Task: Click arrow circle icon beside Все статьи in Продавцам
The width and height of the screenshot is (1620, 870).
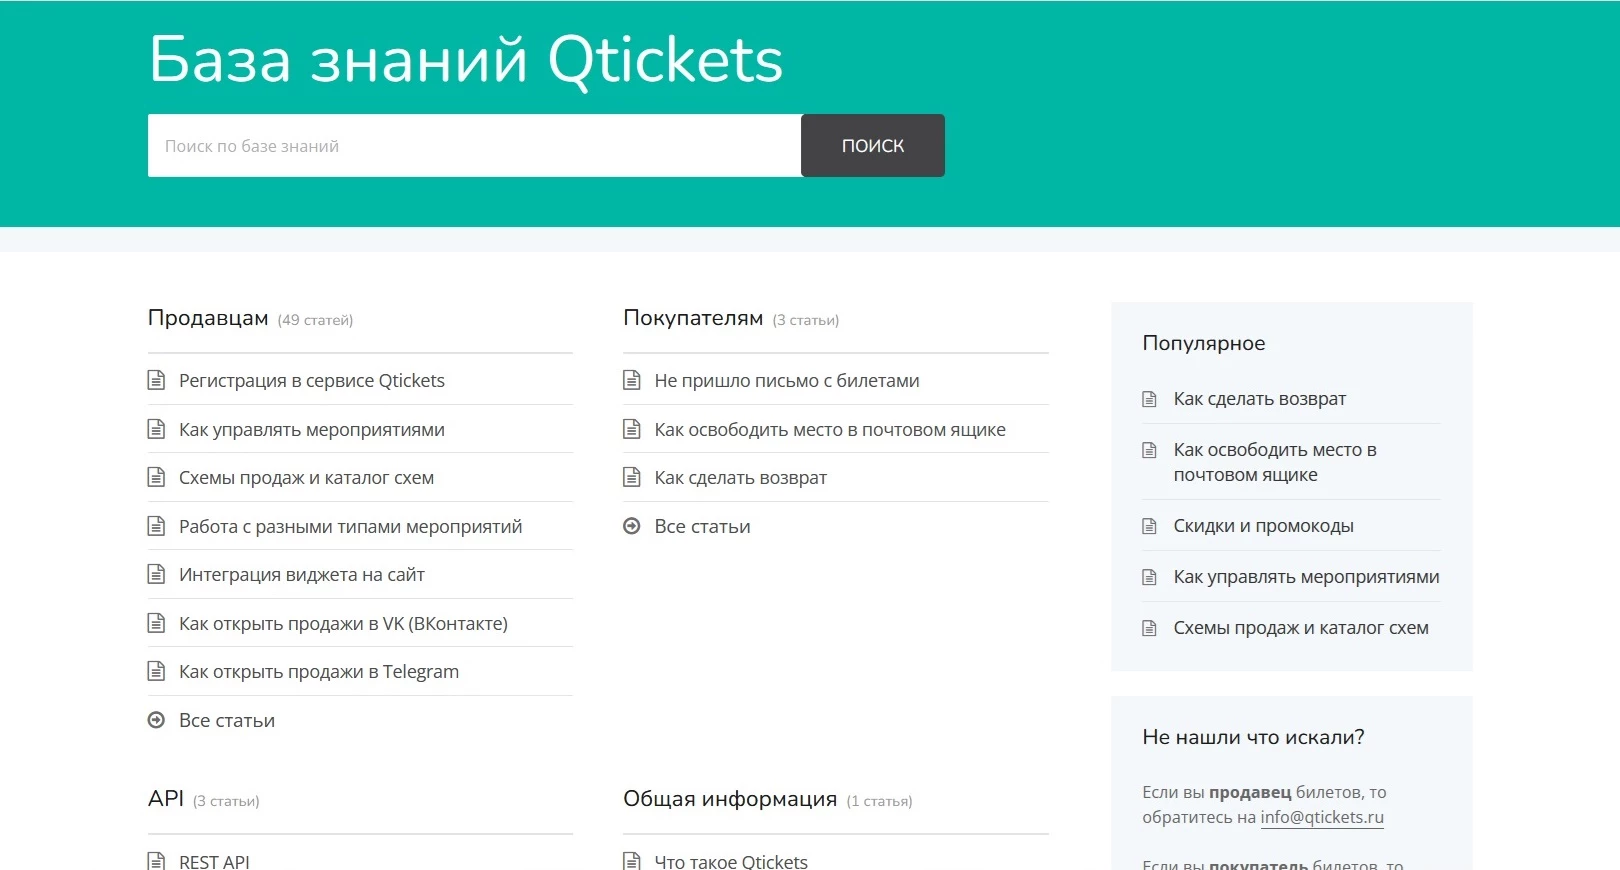Action: (x=156, y=720)
